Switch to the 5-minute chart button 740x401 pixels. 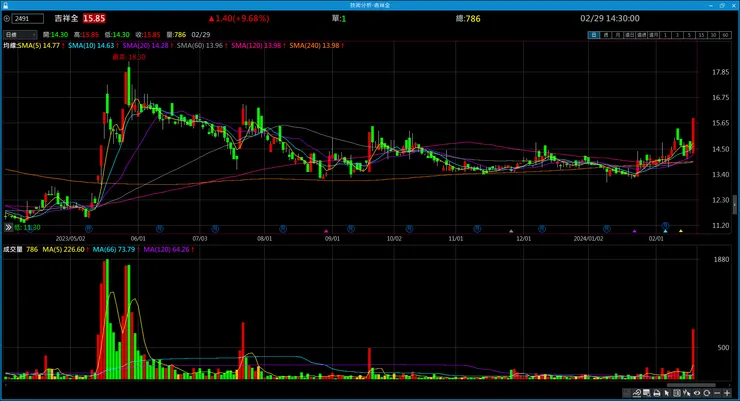click(690, 35)
